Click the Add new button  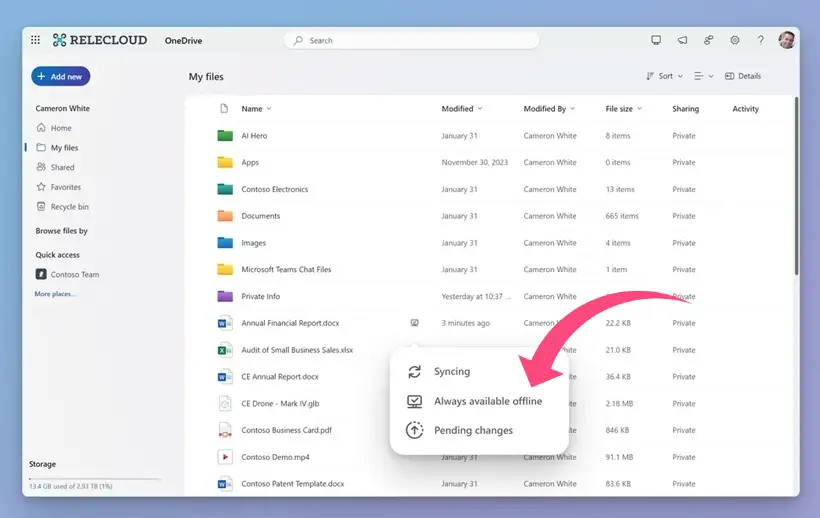pos(61,76)
